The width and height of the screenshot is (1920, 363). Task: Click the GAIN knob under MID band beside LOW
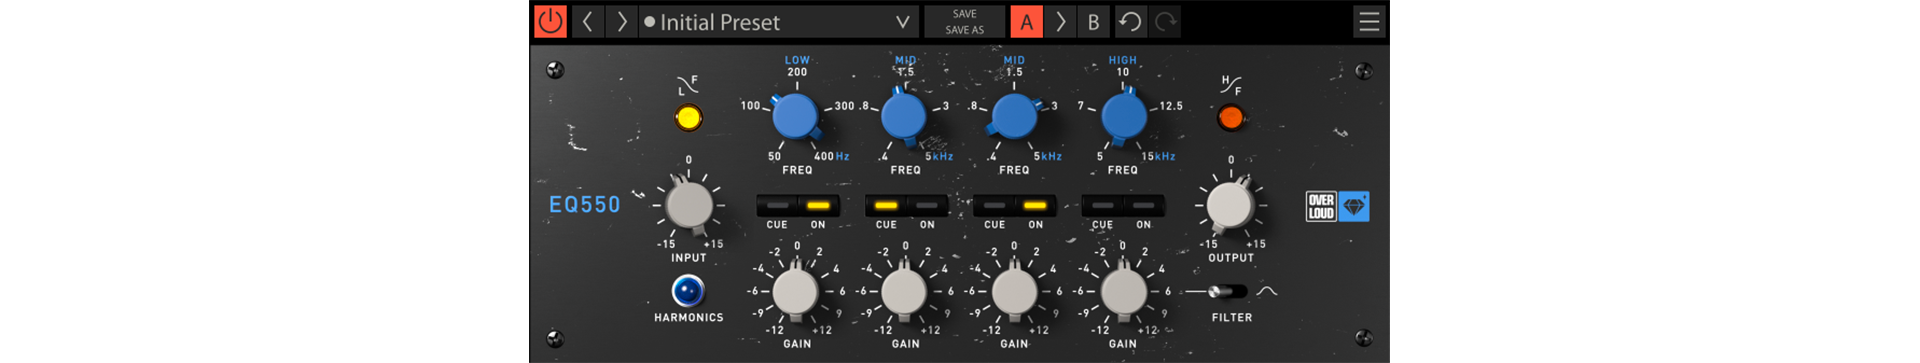(x=904, y=292)
